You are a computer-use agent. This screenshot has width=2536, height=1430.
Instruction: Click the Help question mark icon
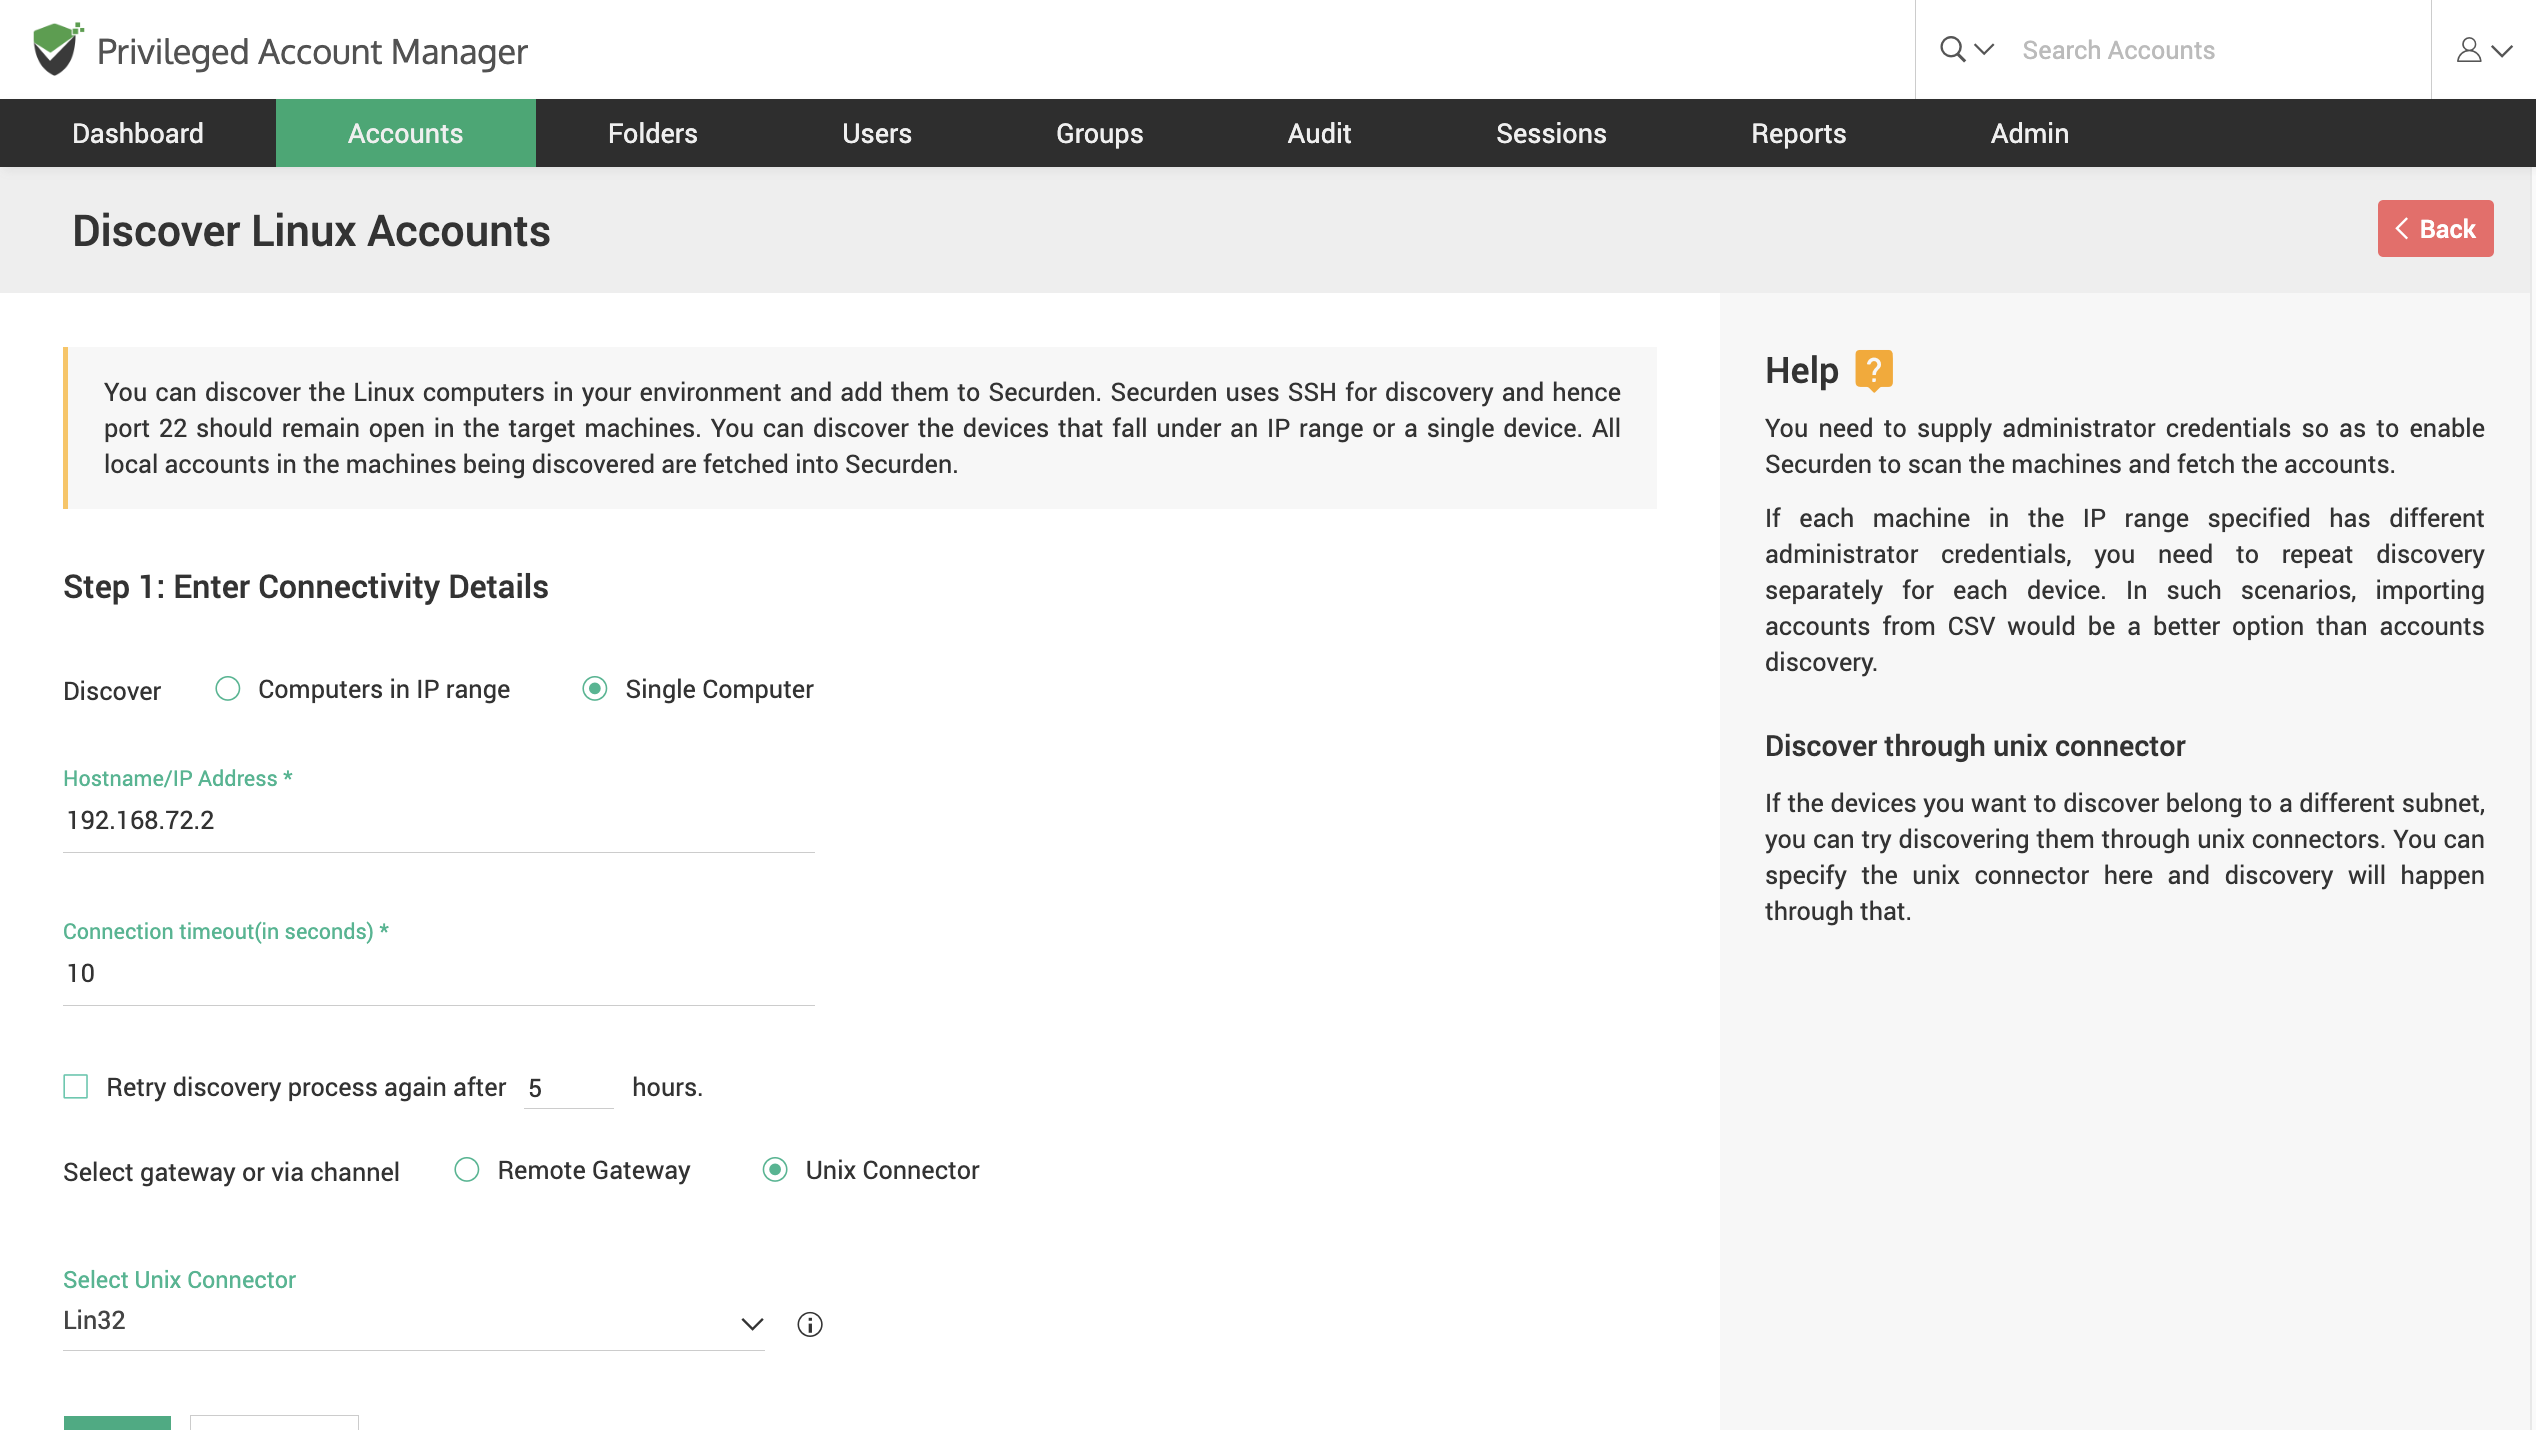click(x=1874, y=370)
